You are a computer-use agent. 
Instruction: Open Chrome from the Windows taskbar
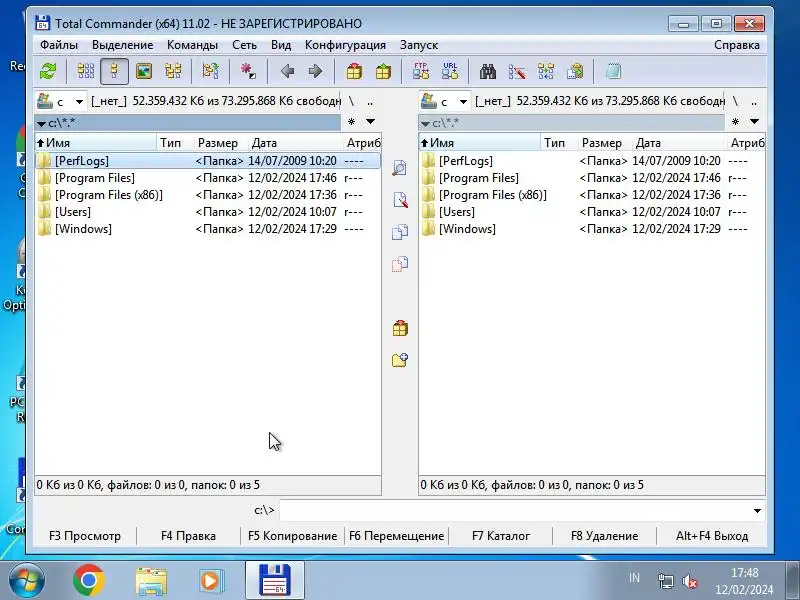coord(89,581)
